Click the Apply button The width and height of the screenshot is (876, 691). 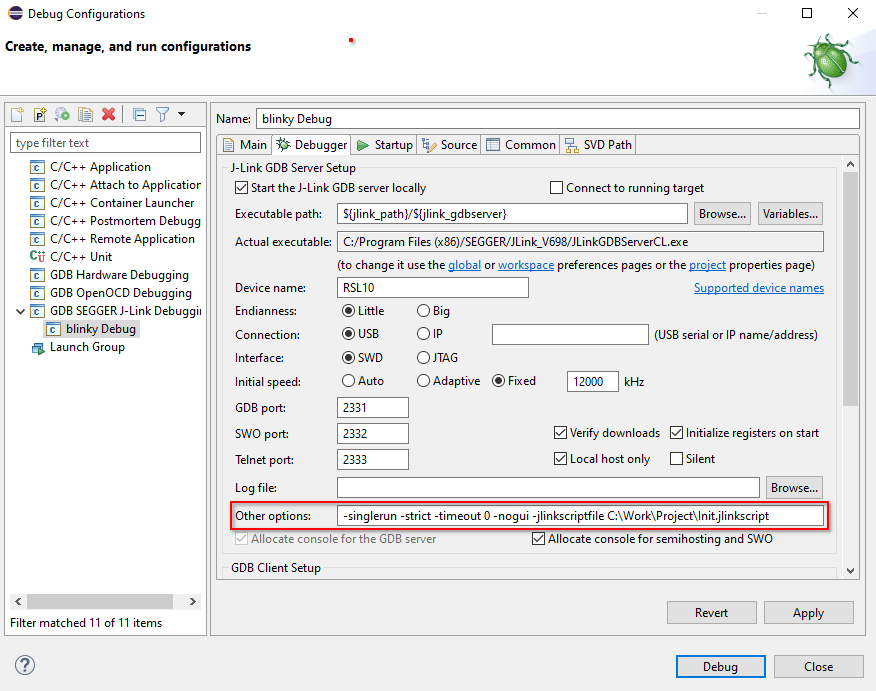807,613
